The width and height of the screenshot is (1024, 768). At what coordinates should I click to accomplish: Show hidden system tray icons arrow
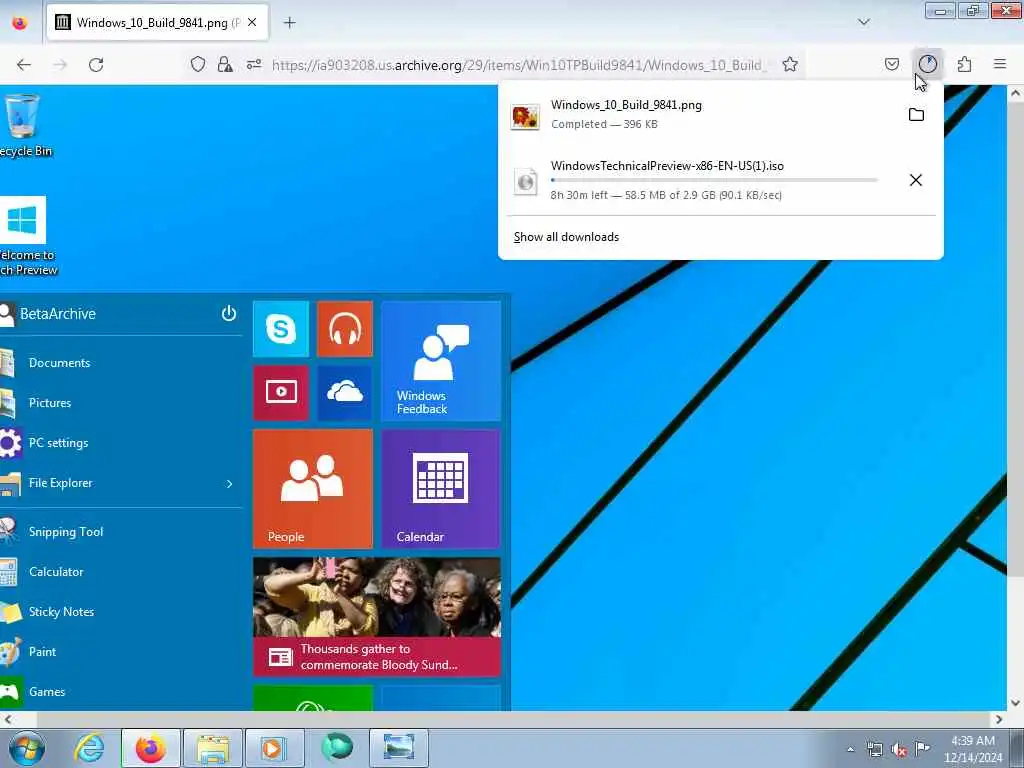[850, 749]
